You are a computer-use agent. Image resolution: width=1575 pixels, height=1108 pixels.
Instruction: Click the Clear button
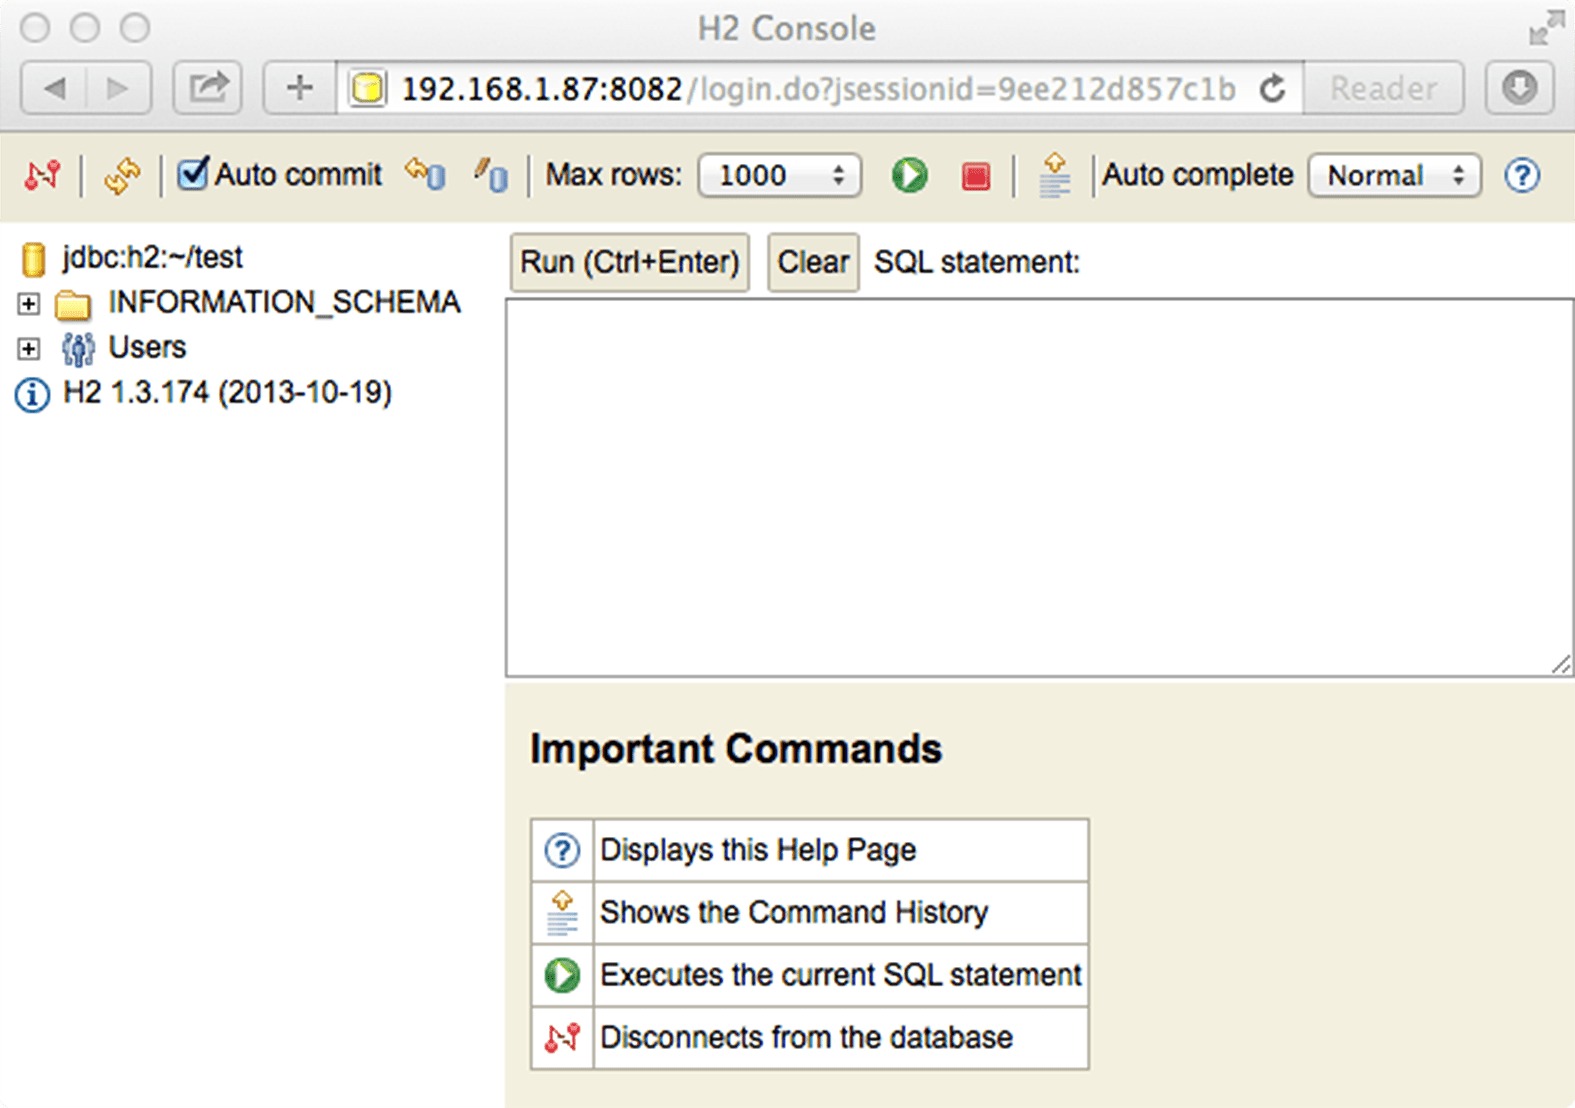(x=812, y=262)
